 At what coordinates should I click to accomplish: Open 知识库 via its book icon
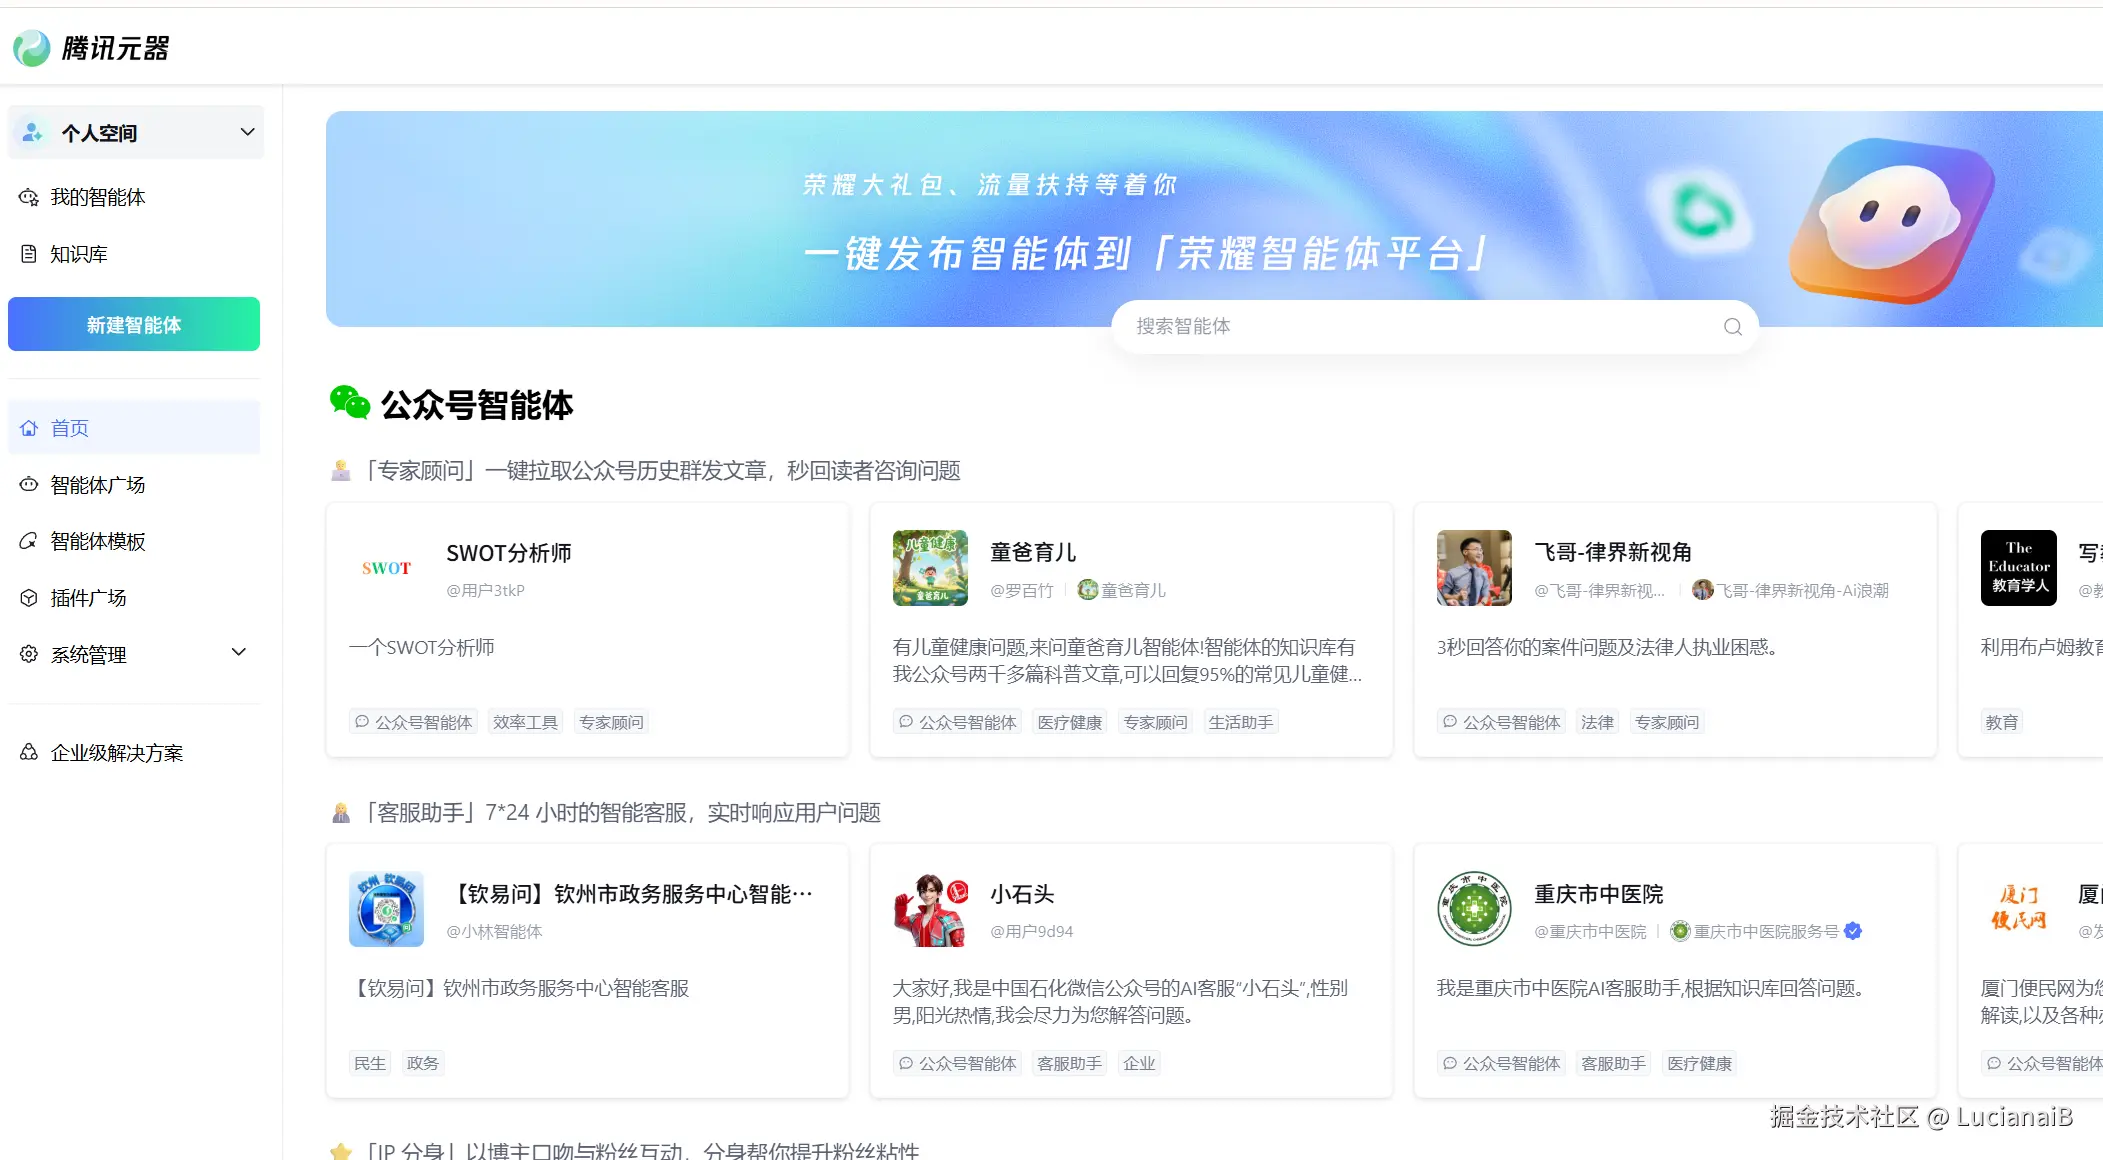click(x=28, y=253)
